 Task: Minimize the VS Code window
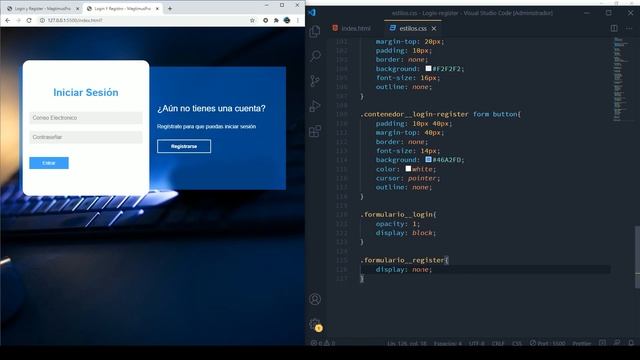click(587, 13)
